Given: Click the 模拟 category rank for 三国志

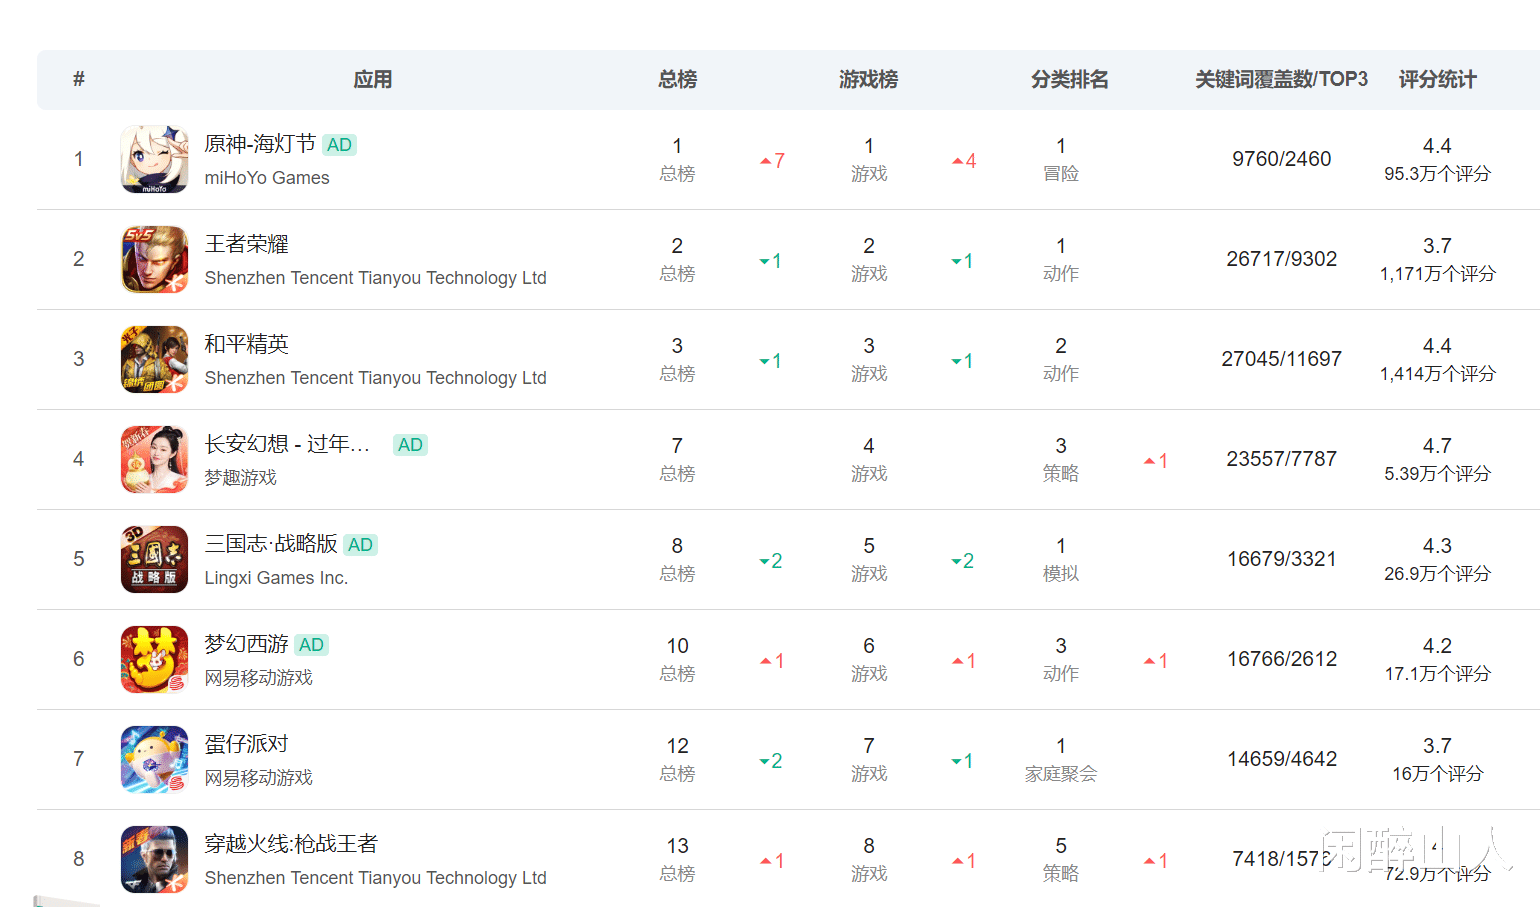Looking at the screenshot, I should click(x=1061, y=560).
